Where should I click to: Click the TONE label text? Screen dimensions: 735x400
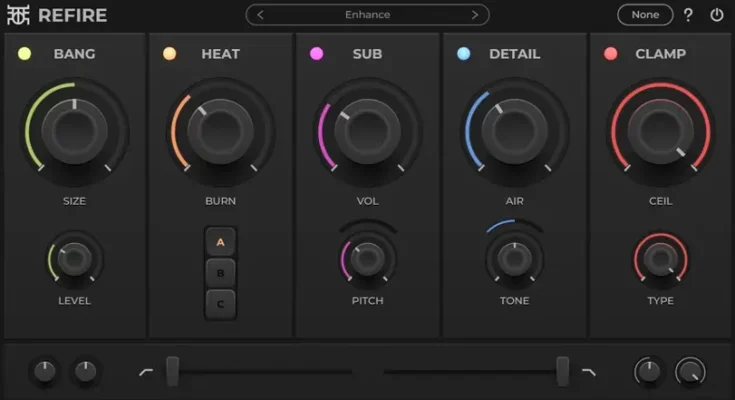pos(515,301)
